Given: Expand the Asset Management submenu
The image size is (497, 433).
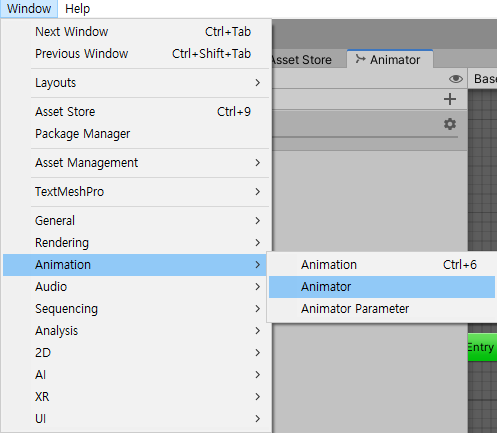Looking at the screenshot, I should [136, 163].
